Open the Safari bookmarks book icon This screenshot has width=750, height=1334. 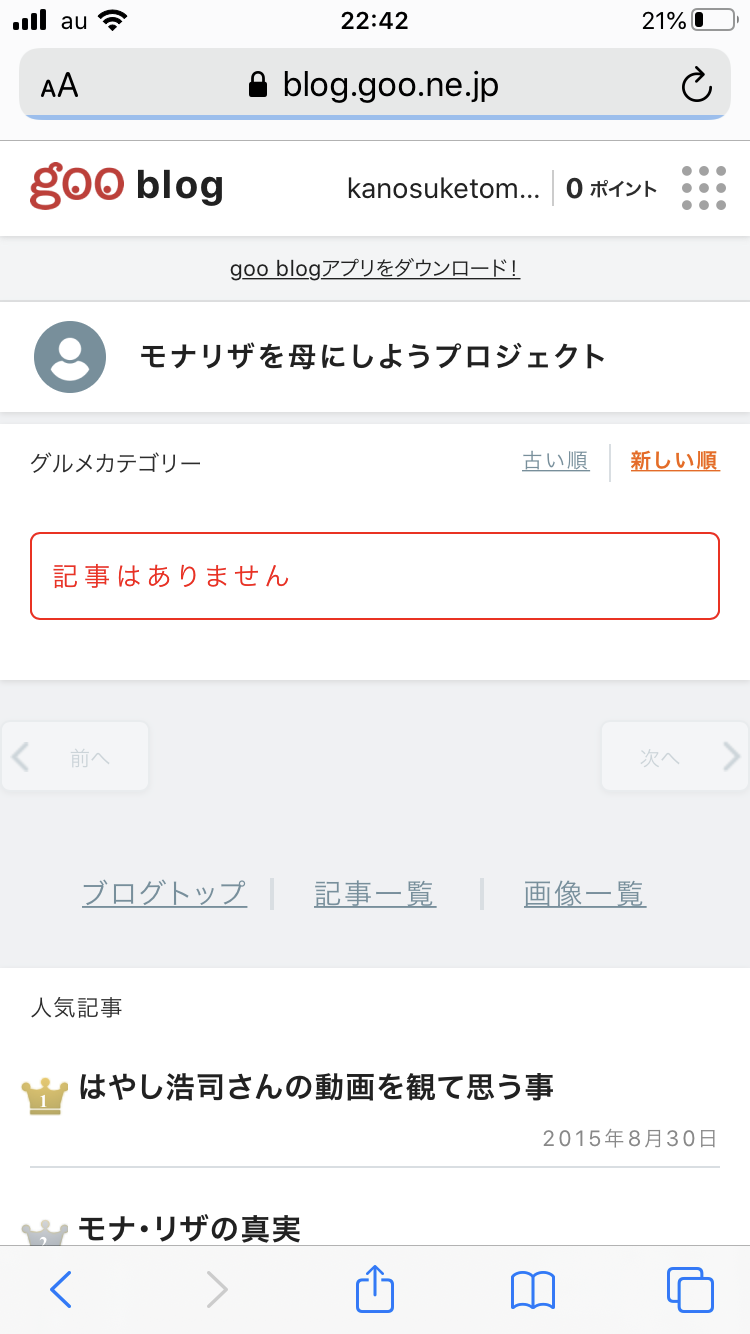pyautogui.click(x=532, y=1290)
